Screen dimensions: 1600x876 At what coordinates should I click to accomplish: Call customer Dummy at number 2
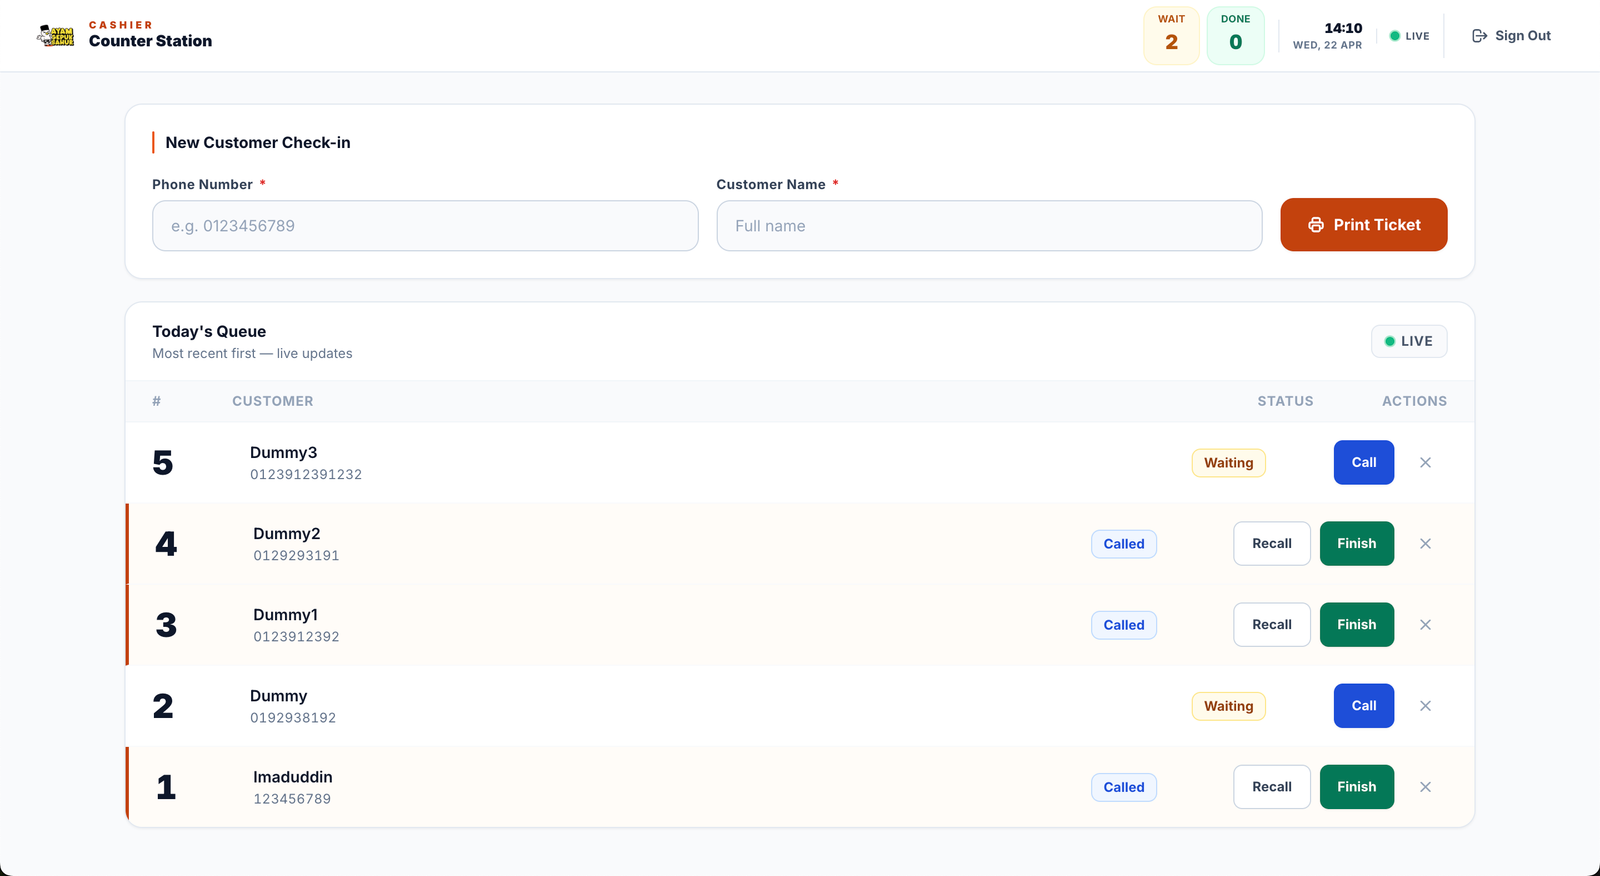click(x=1363, y=706)
